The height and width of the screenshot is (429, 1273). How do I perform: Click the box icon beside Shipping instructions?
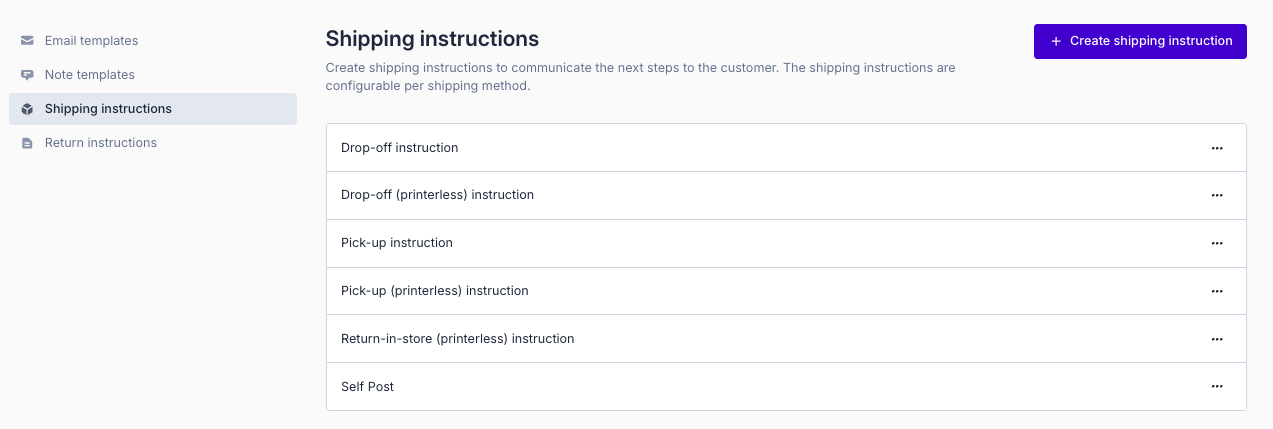(27, 109)
